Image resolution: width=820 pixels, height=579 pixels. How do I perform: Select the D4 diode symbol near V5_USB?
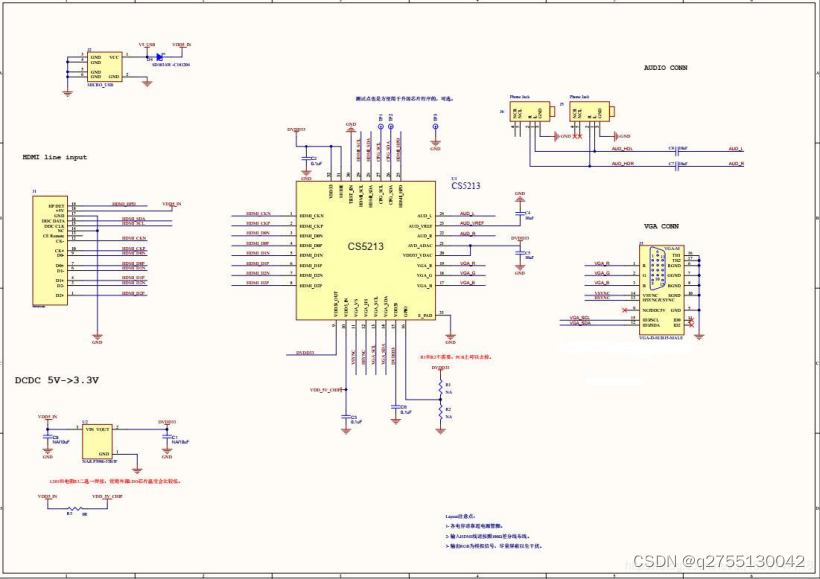(x=160, y=57)
